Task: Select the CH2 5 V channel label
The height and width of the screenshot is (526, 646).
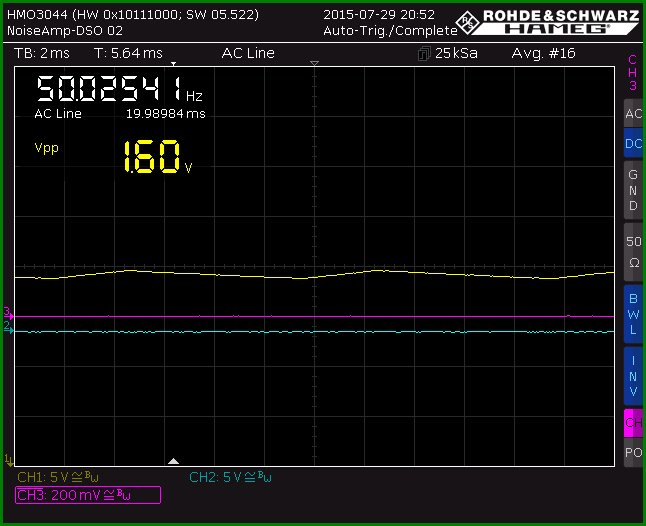Action: 230,477
